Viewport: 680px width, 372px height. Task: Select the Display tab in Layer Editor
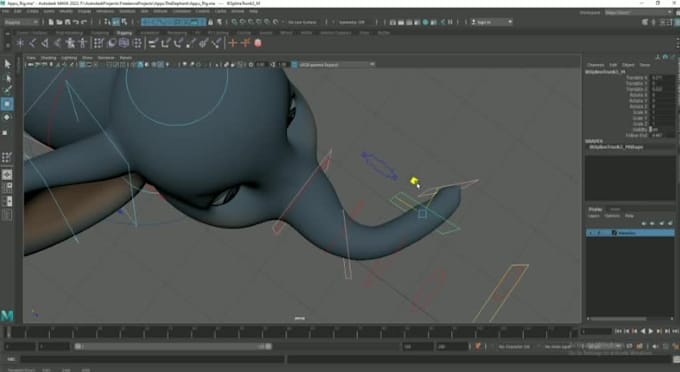[595, 209]
